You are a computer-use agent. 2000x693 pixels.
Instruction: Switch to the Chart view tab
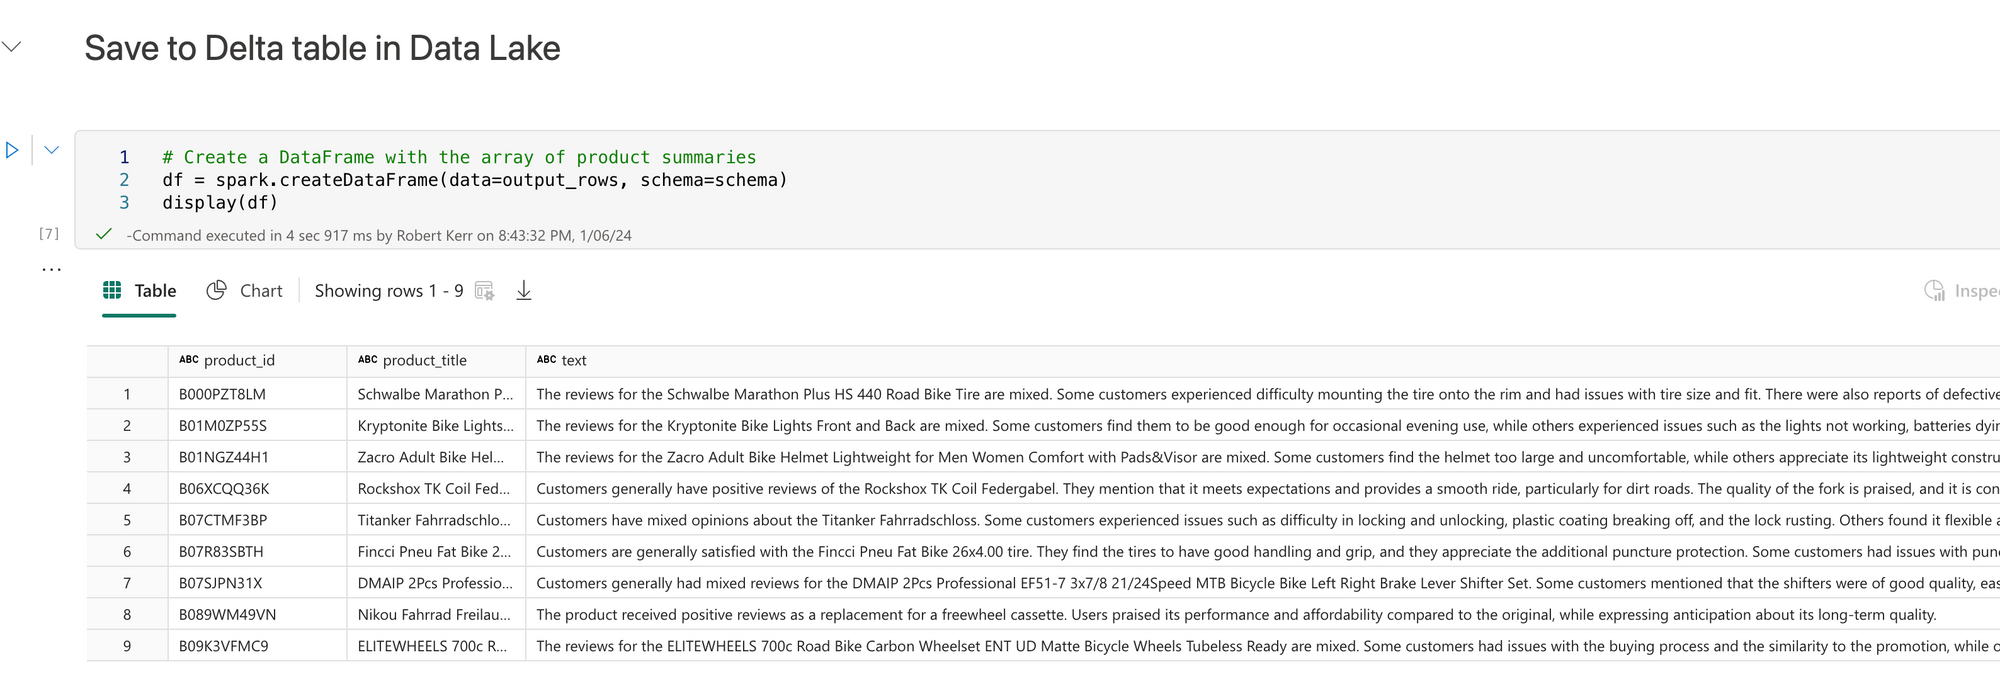[x=245, y=291]
